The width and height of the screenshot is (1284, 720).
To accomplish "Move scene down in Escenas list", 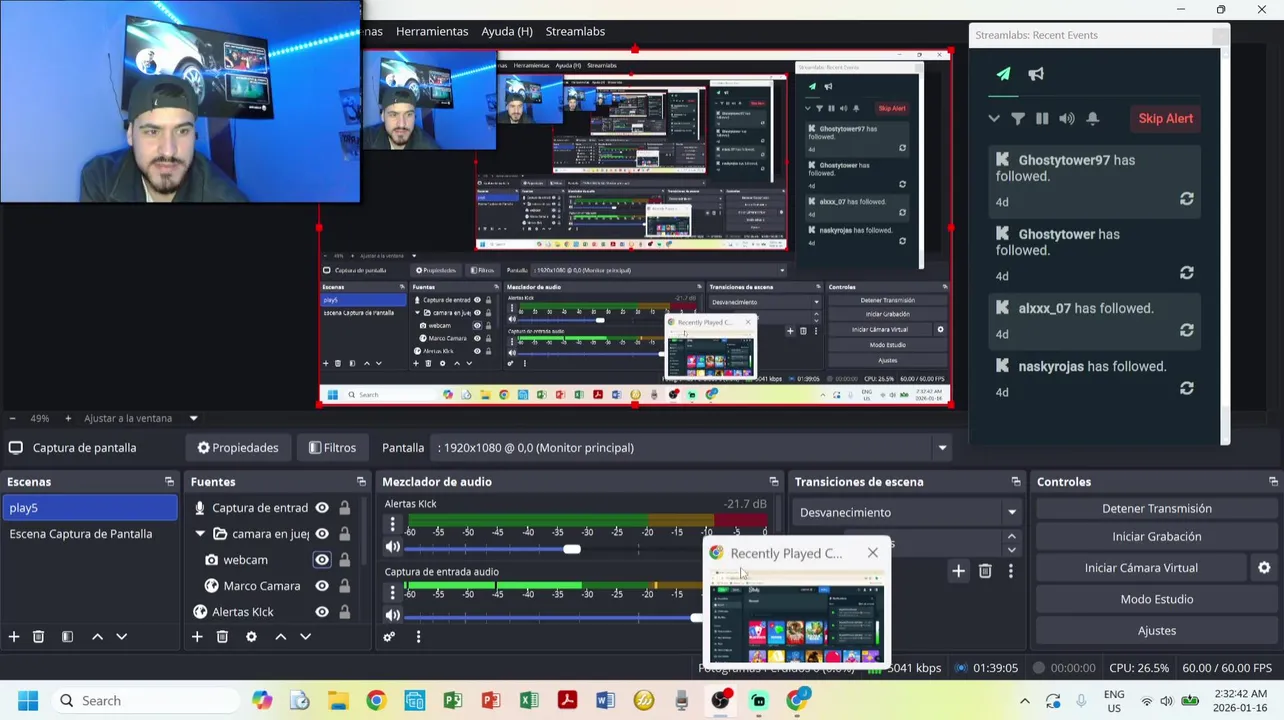I will pos(121,636).
